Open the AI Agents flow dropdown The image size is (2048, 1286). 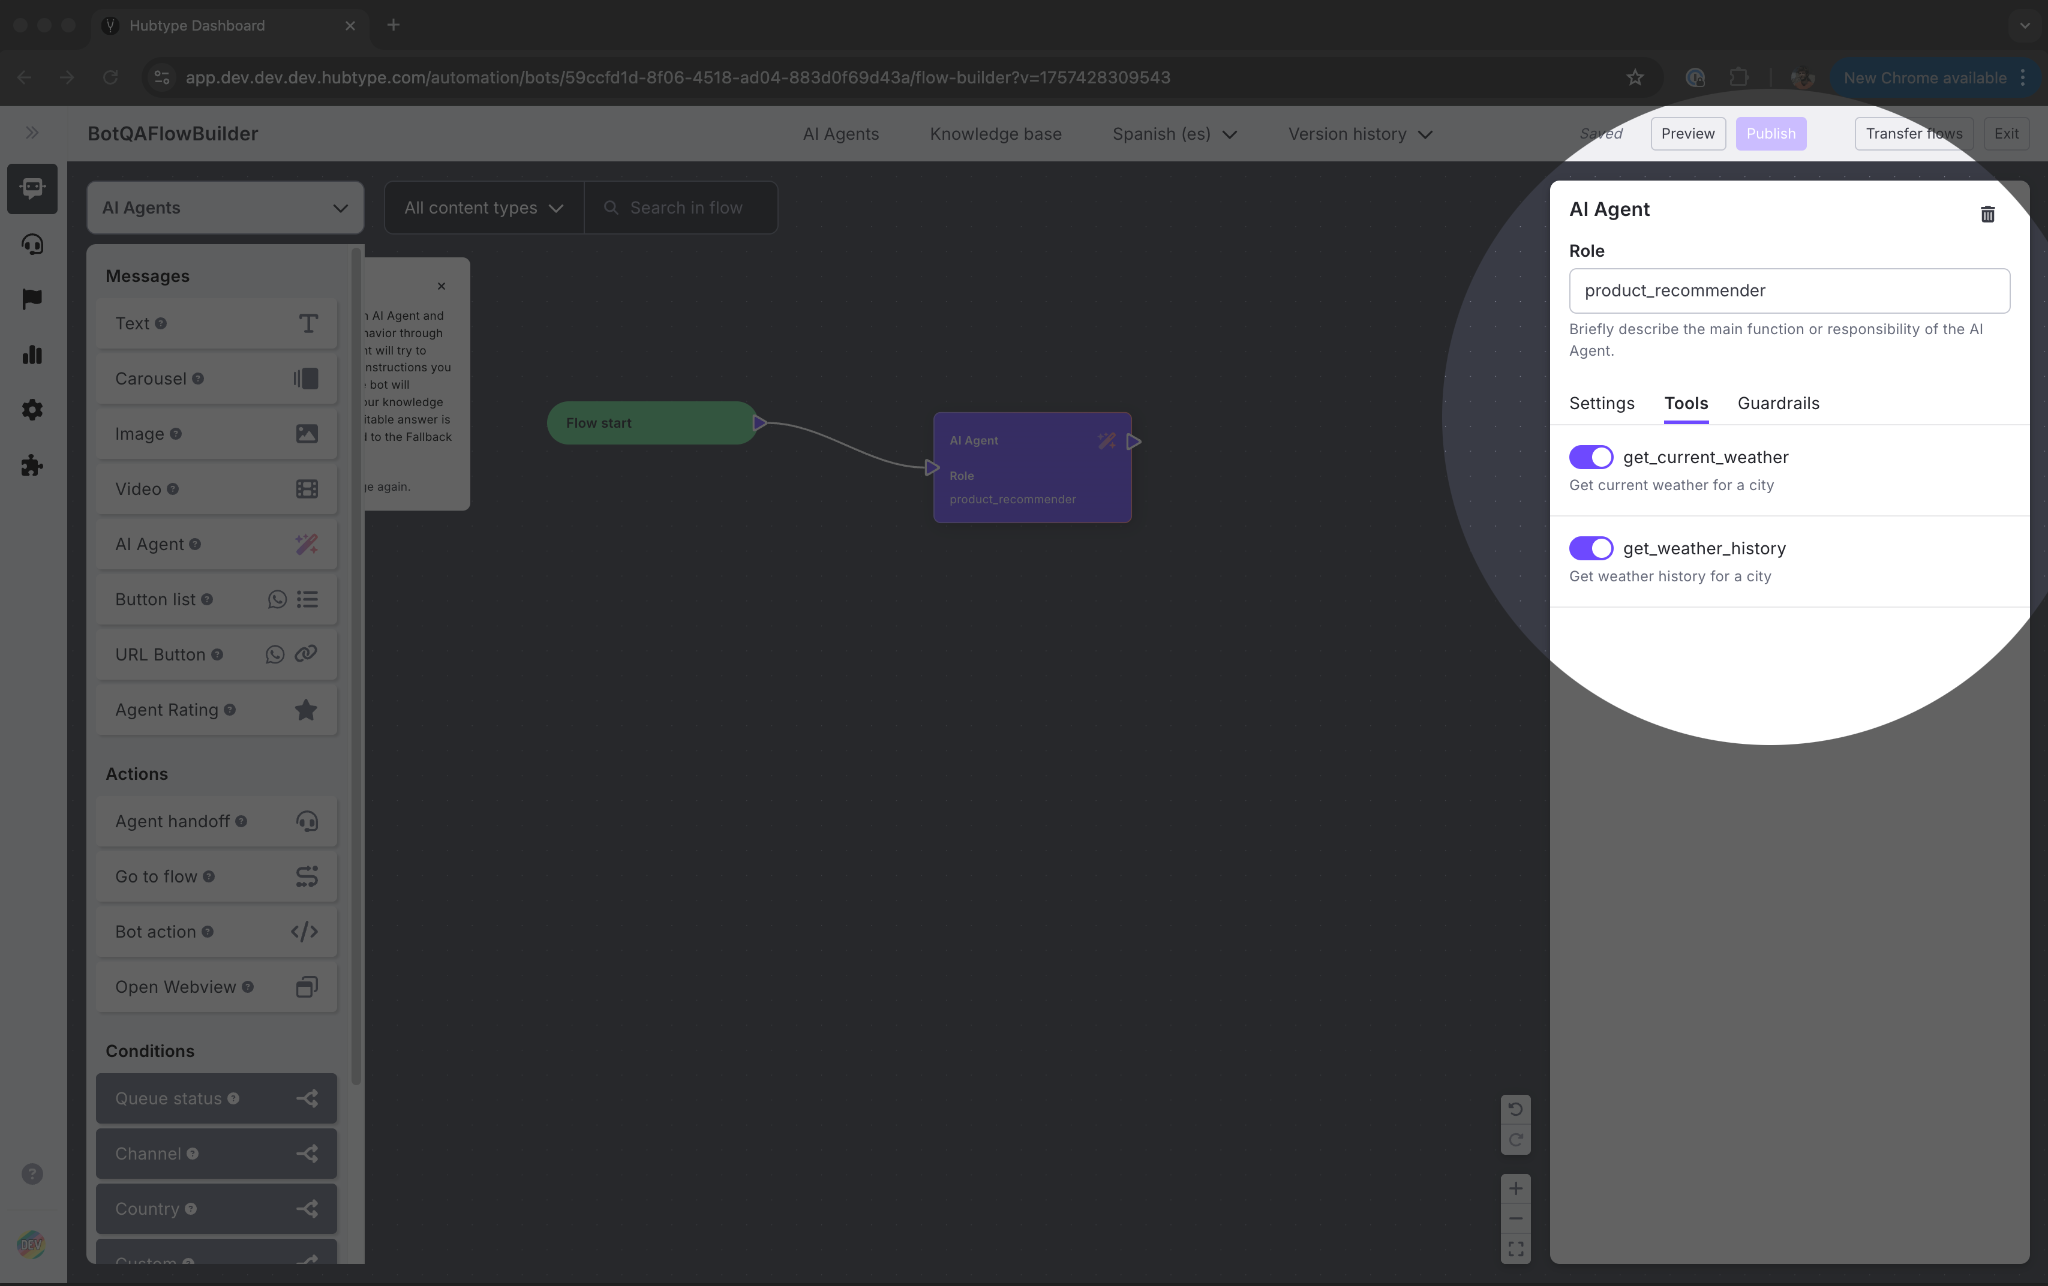[x=225, y=208]
